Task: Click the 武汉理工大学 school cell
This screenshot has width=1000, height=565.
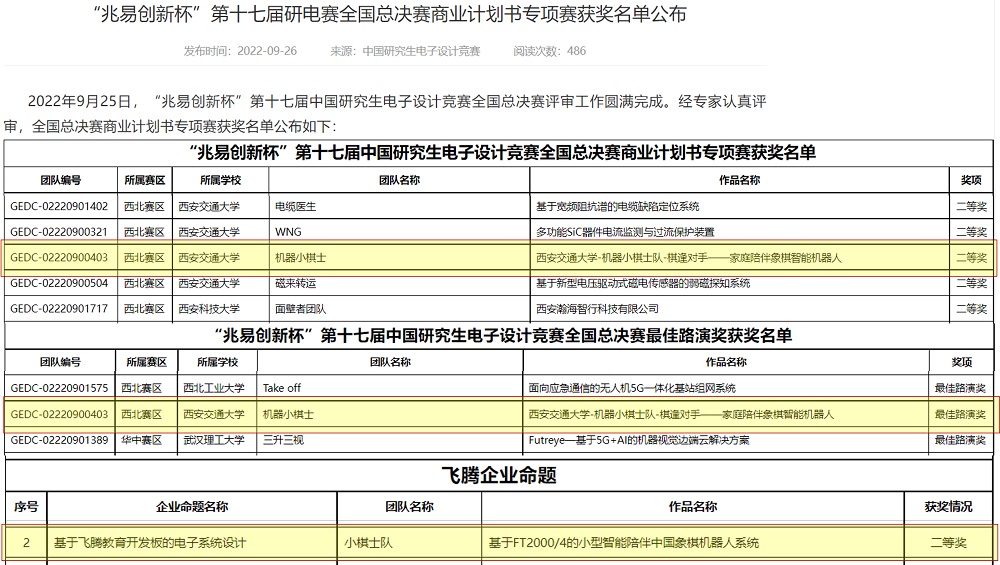Action: point(214,439)
